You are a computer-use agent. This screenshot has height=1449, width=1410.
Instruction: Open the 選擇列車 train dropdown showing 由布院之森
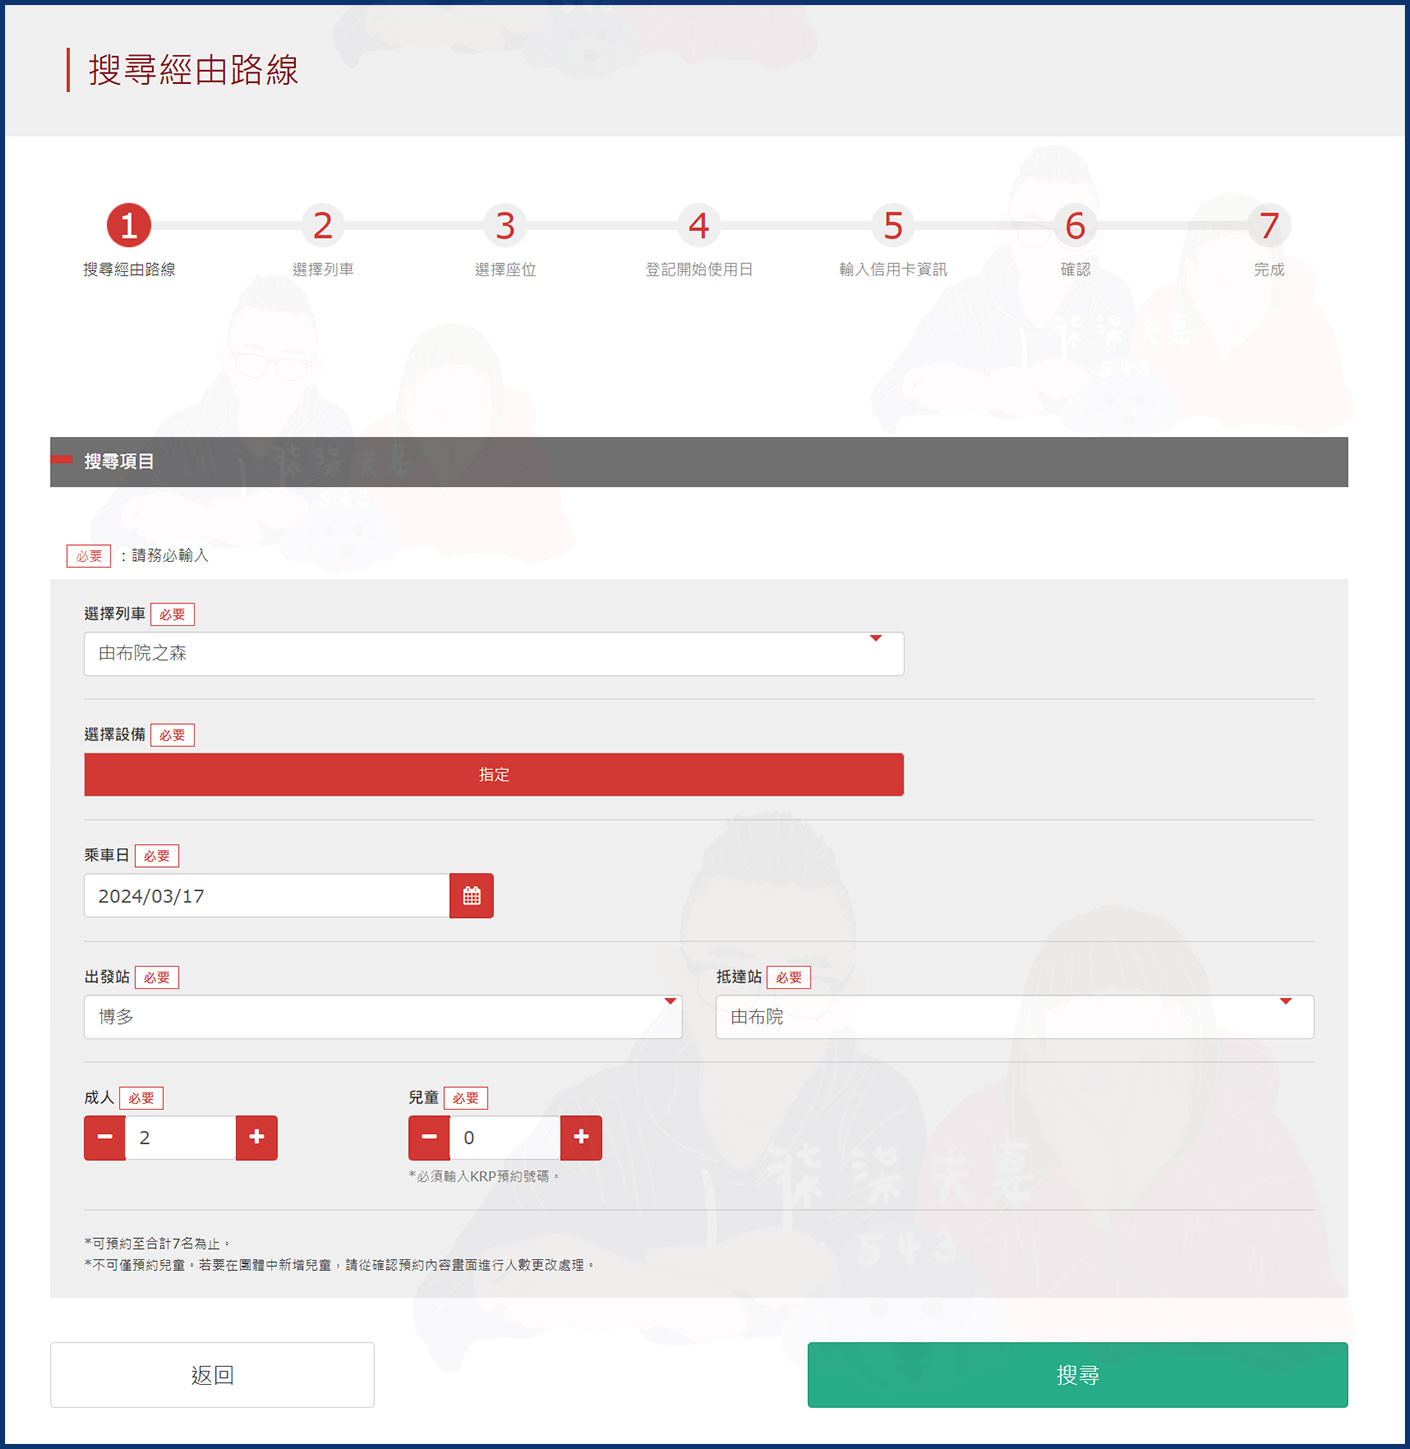(x=494, y=653)
